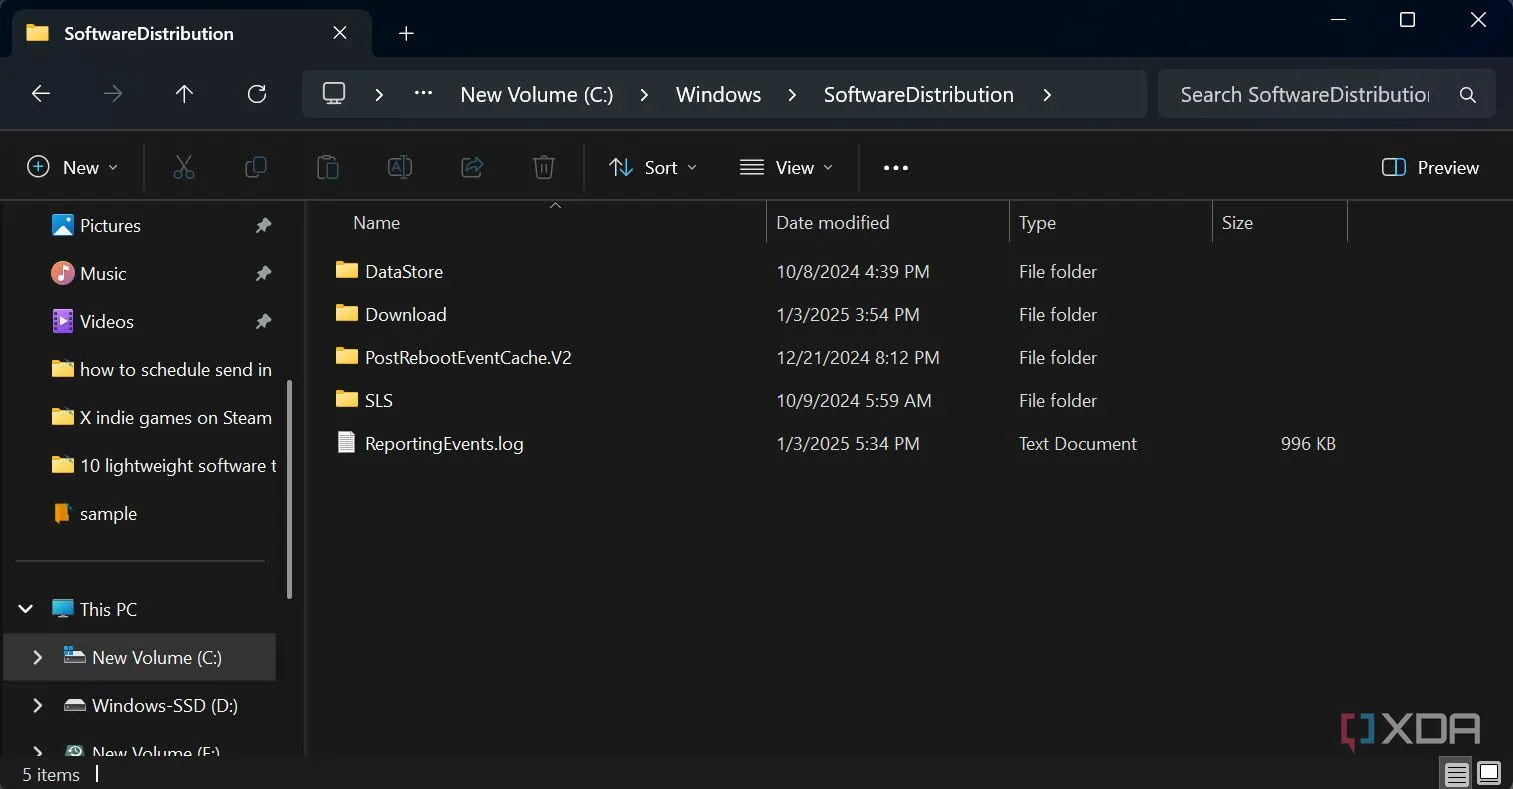Open the See more toolbar menu
Screen dimensions: 1513x789
(895, 167)
